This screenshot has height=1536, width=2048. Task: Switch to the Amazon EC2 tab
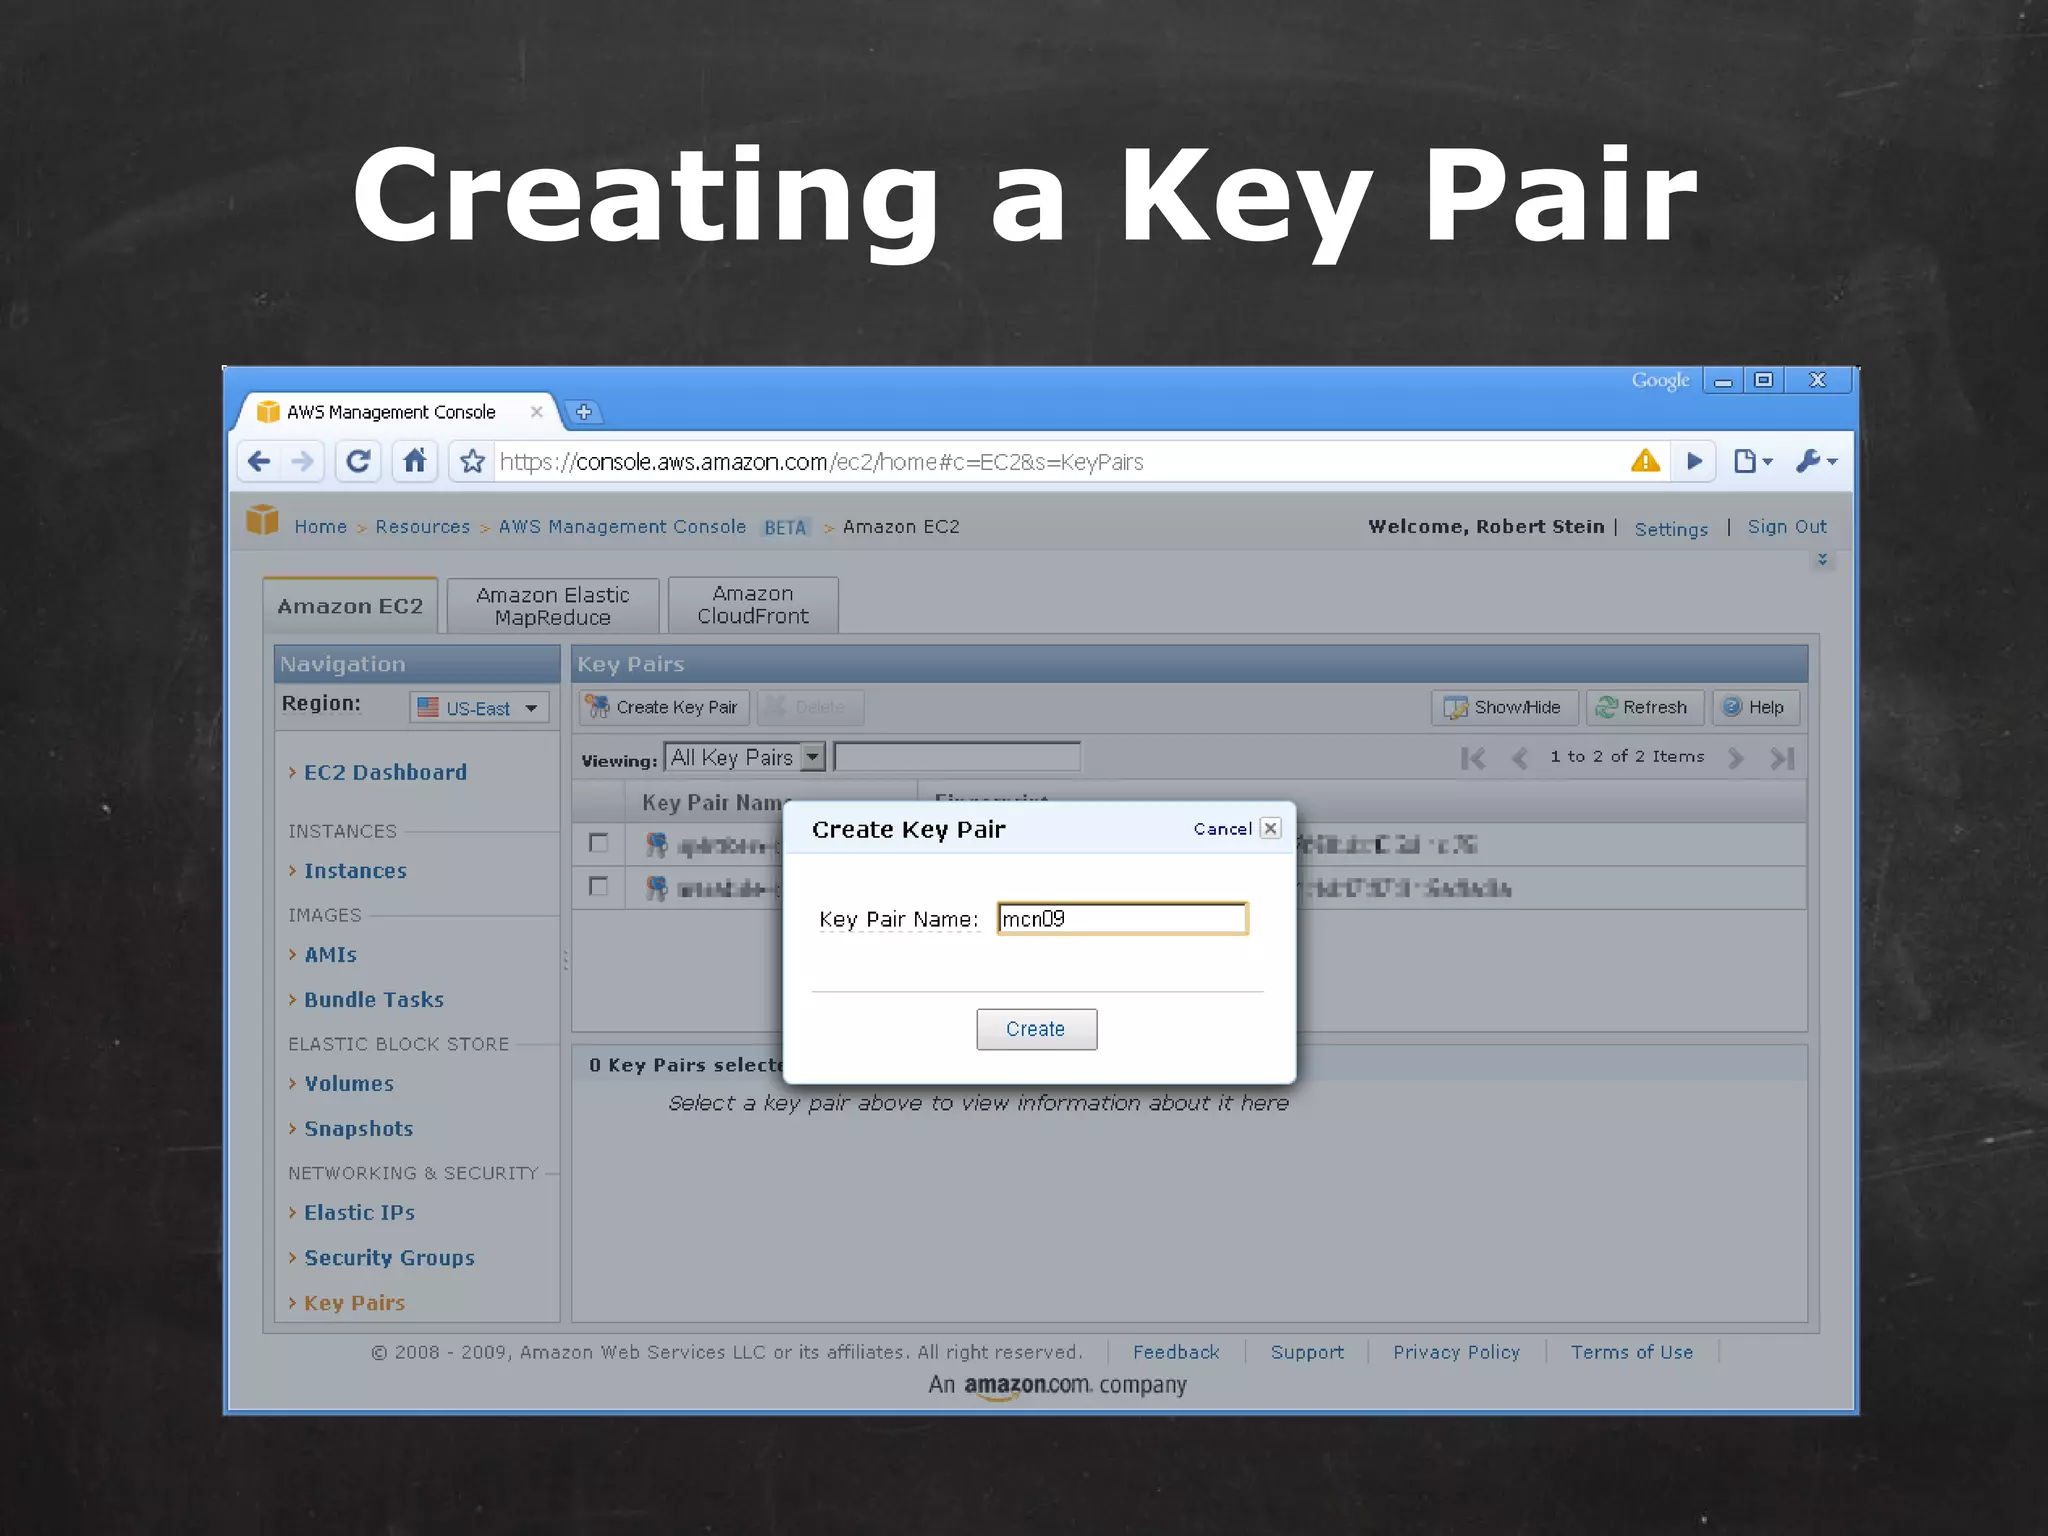click(350, 606)
